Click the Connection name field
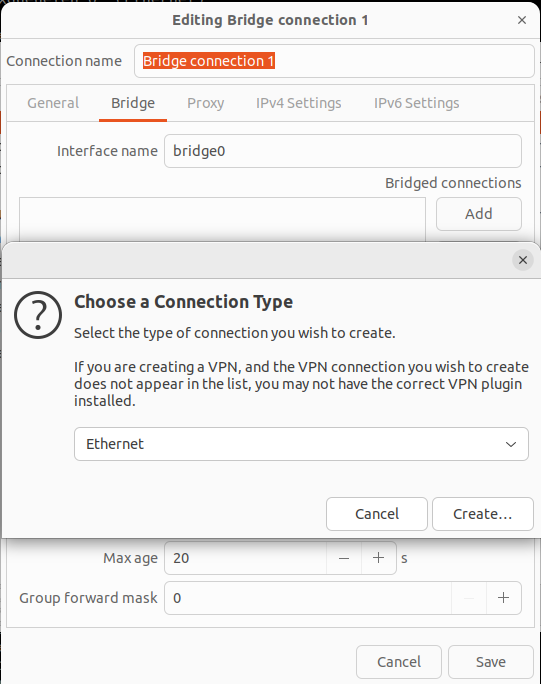 coord(334,61)
